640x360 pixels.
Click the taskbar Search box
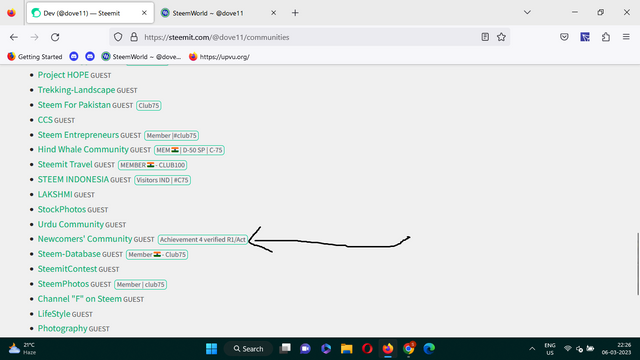[249, 349]
